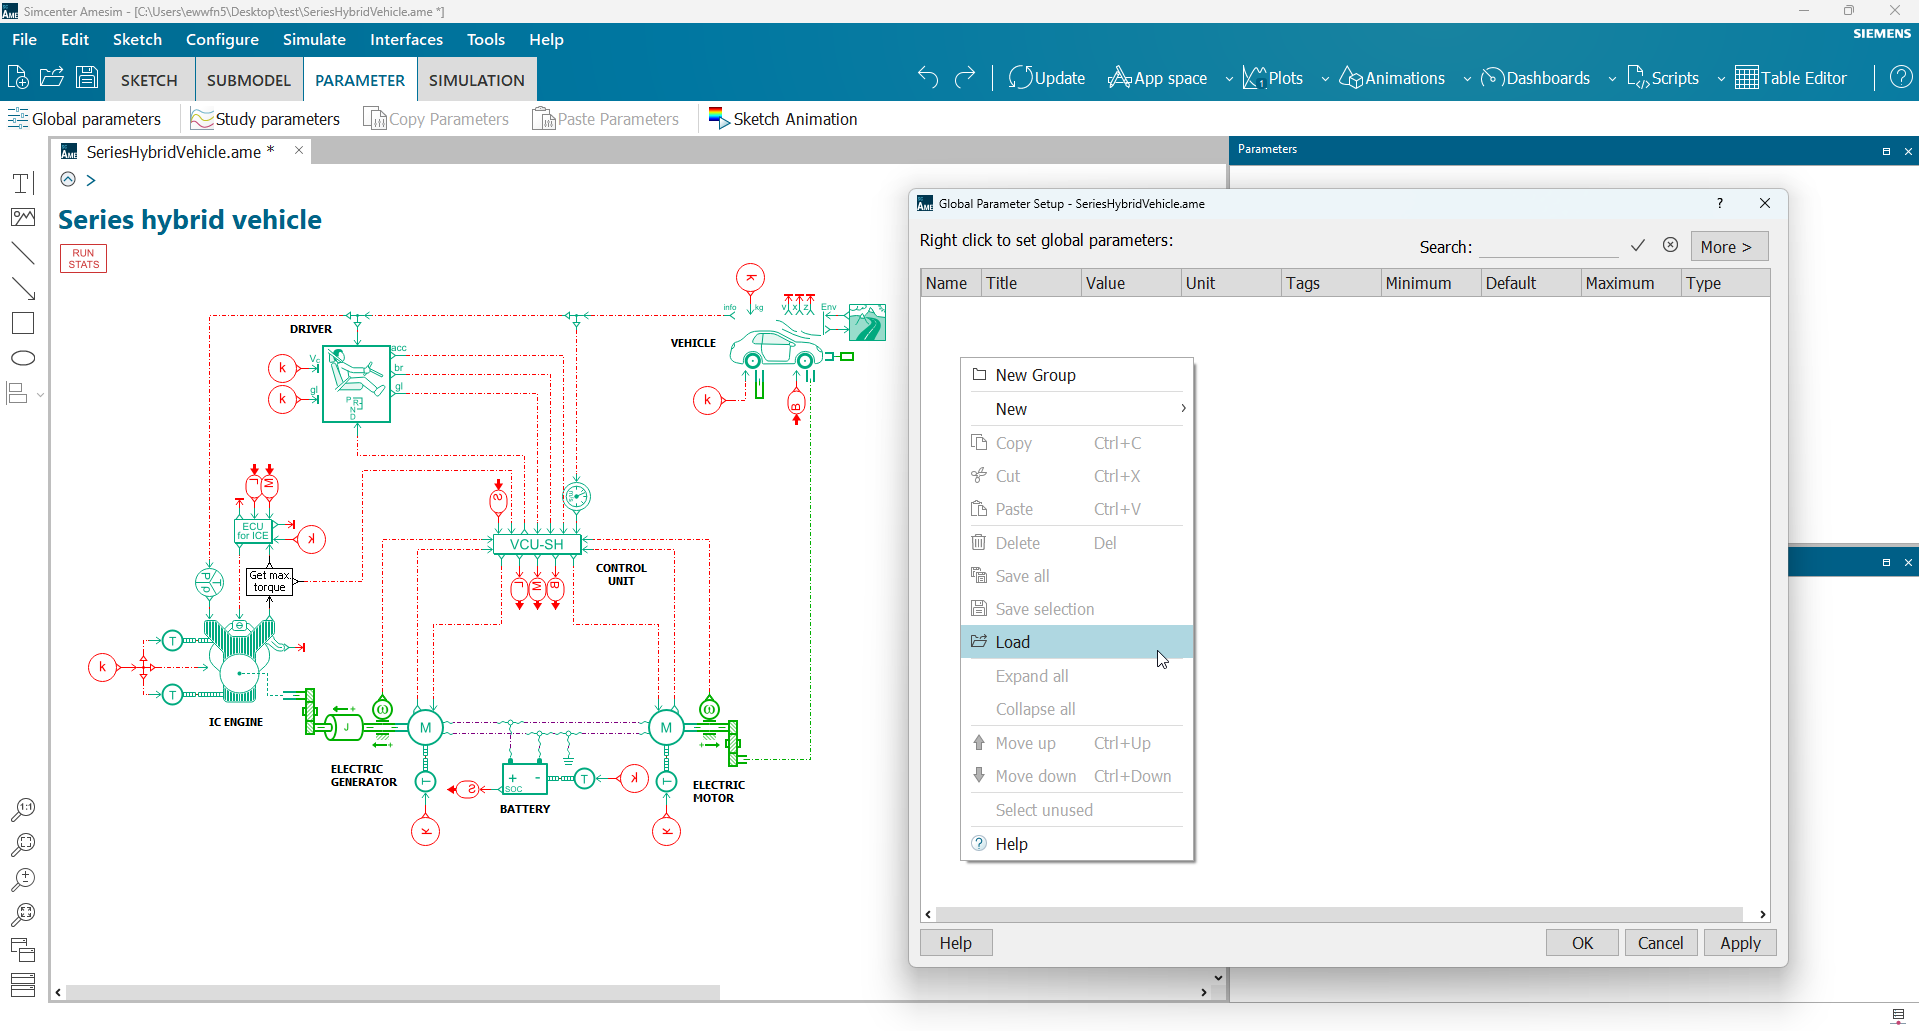Open the Configure menu
Screen dimensions: 1919x1031
(222, 39)
